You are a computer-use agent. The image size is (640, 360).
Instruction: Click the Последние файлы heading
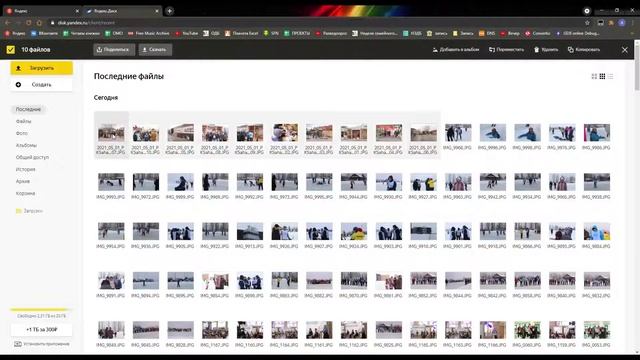(x=129, y=76)
